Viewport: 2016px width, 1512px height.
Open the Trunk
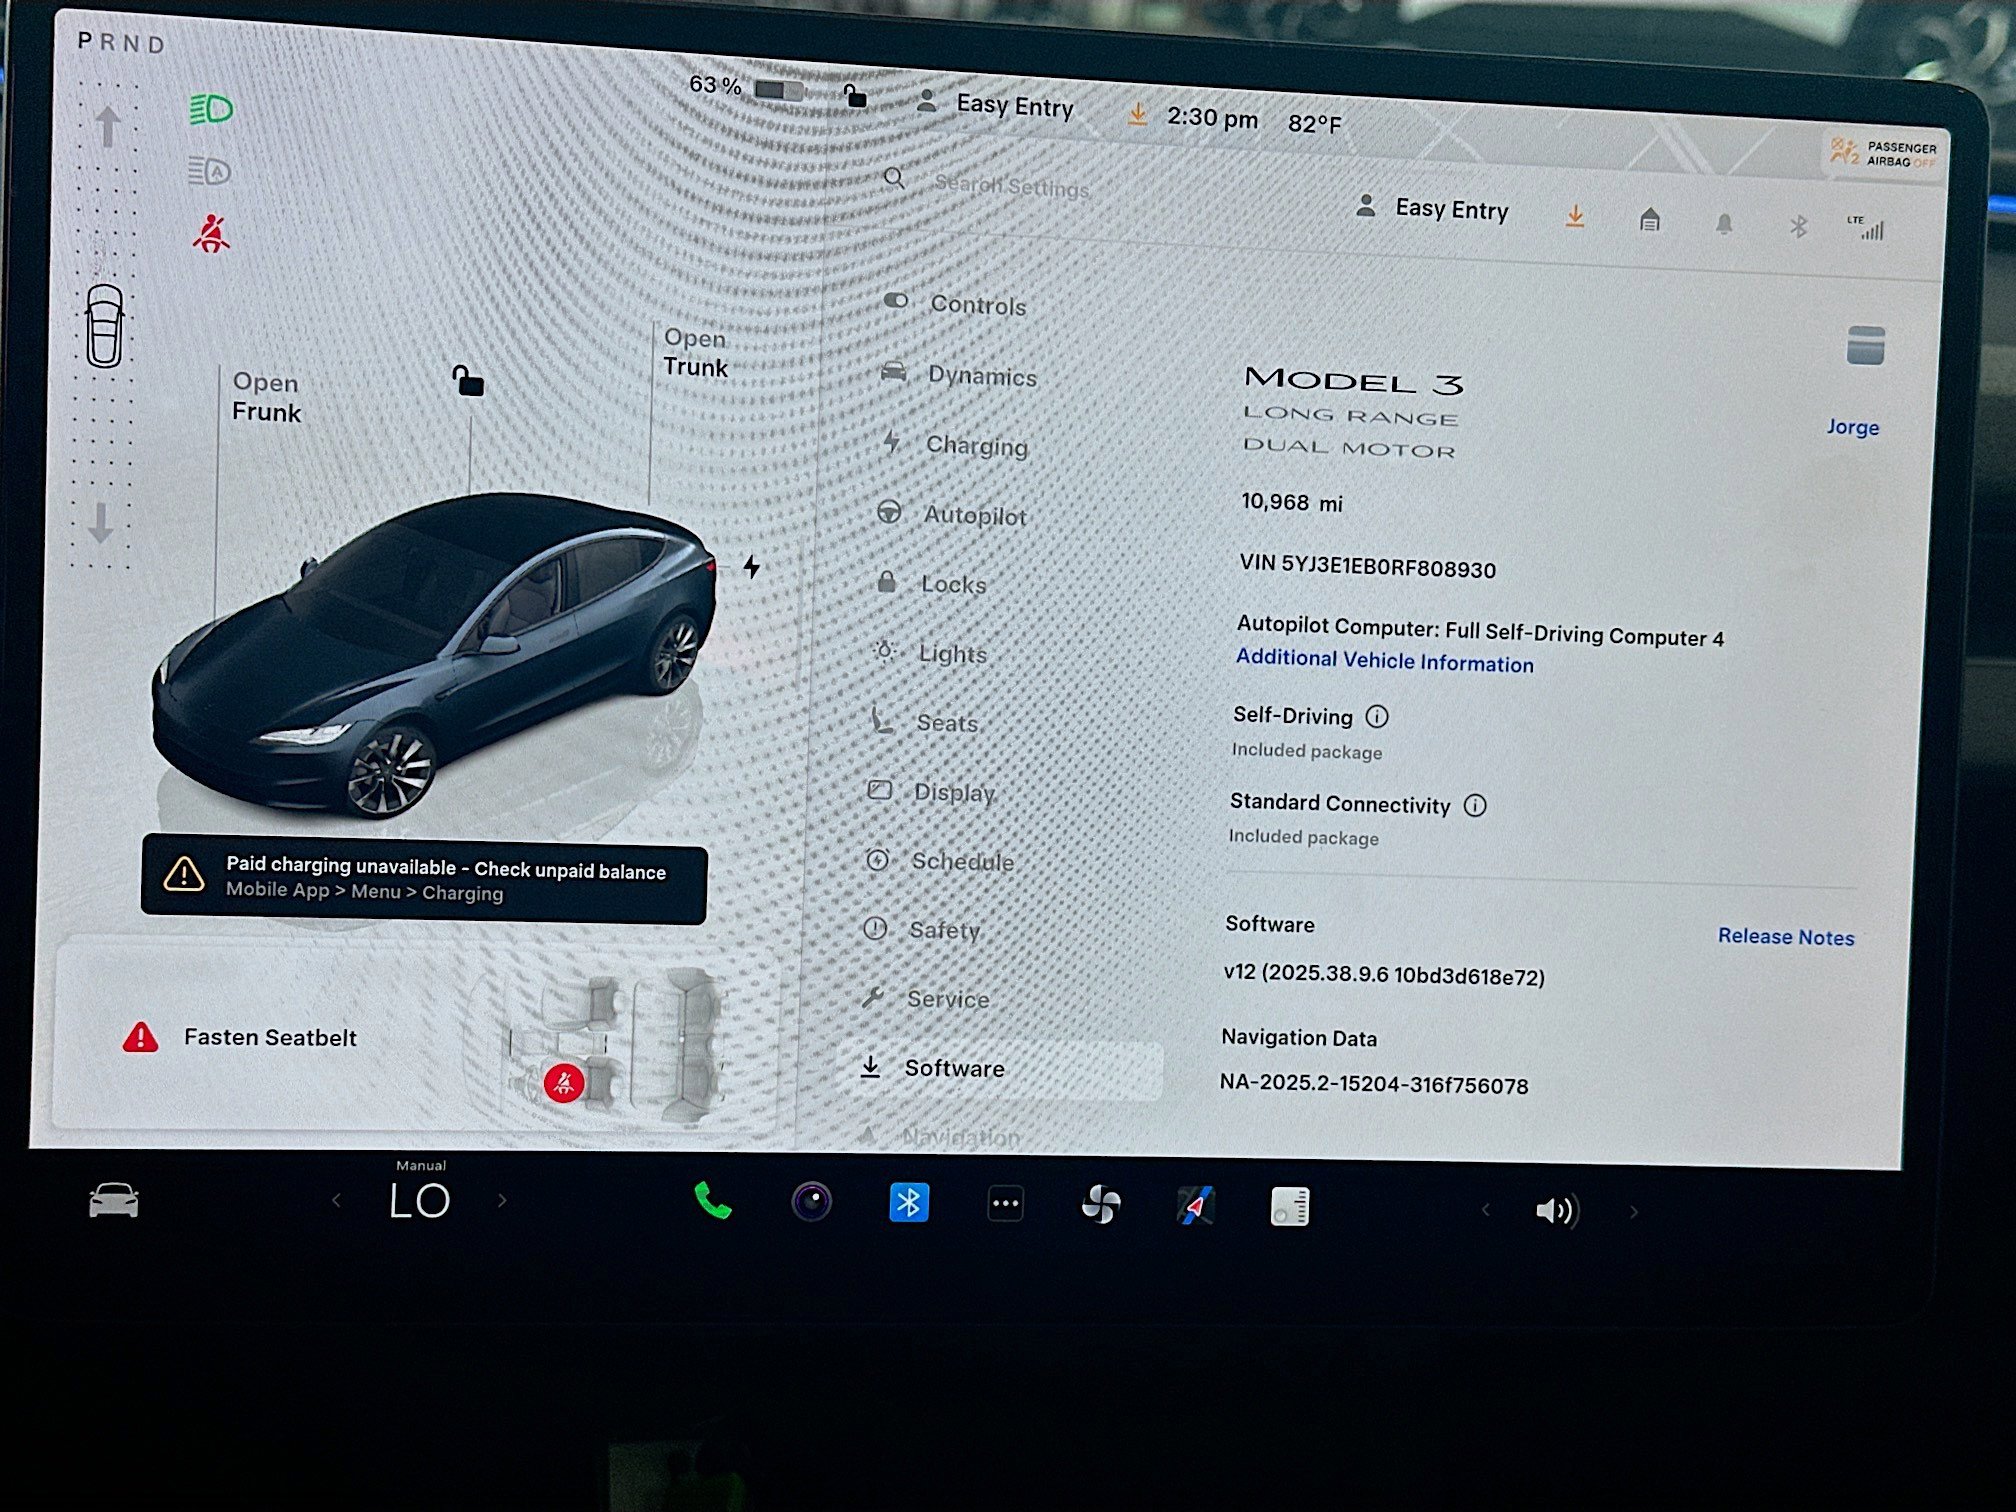(695, 352)
